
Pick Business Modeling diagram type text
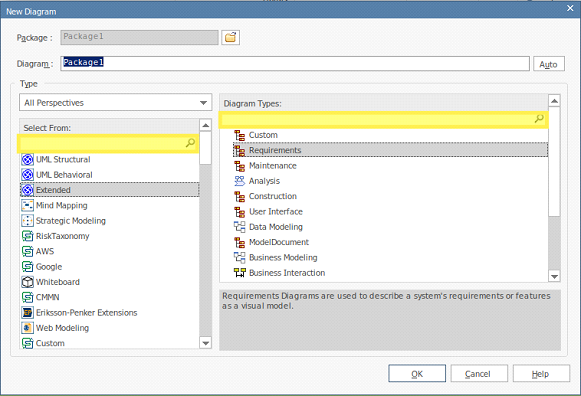[283, 257]
